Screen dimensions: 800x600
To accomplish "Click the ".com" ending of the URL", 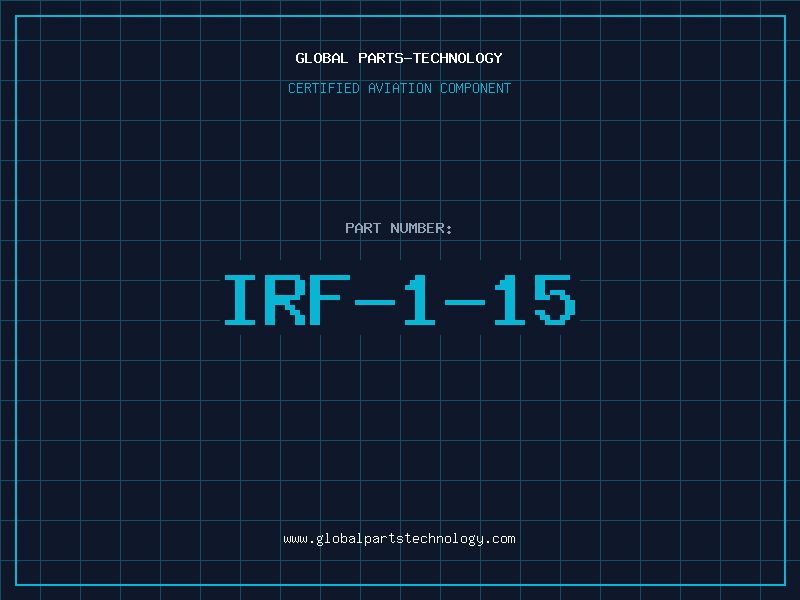I will 500,539.
